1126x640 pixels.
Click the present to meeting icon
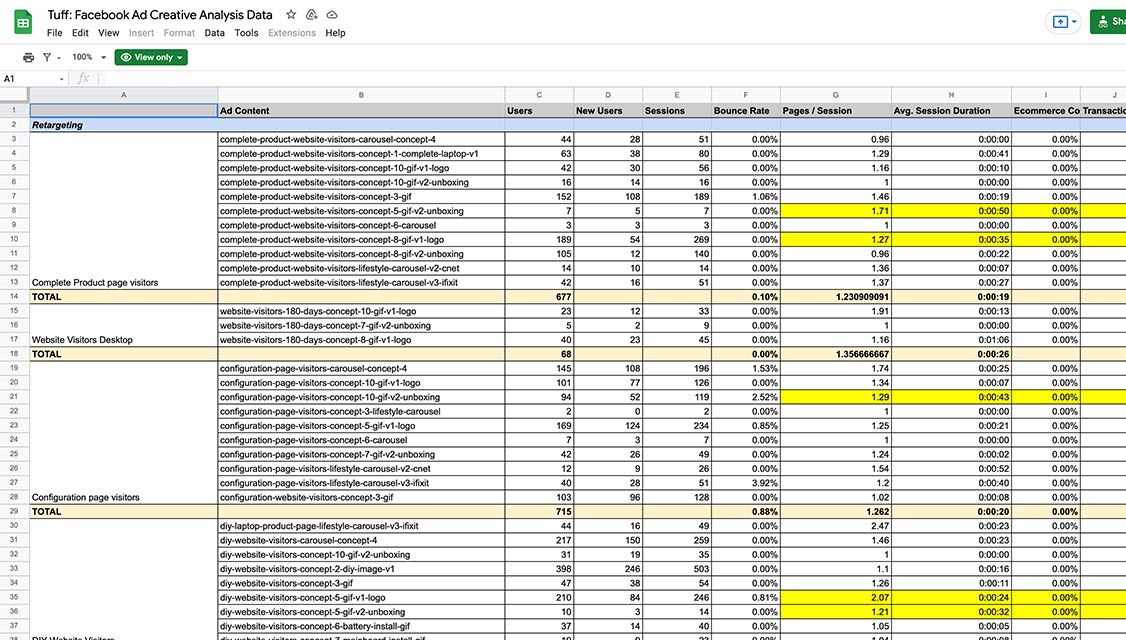1061,21
